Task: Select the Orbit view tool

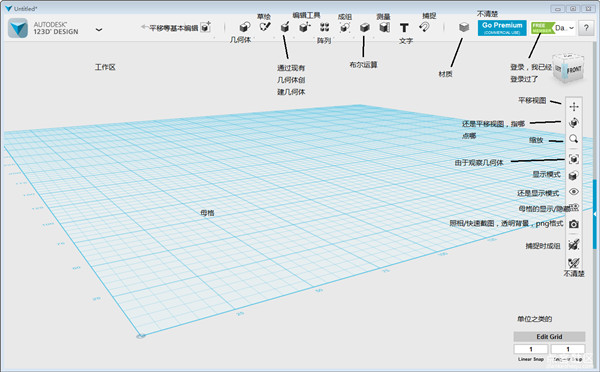Action: [574, 122]
